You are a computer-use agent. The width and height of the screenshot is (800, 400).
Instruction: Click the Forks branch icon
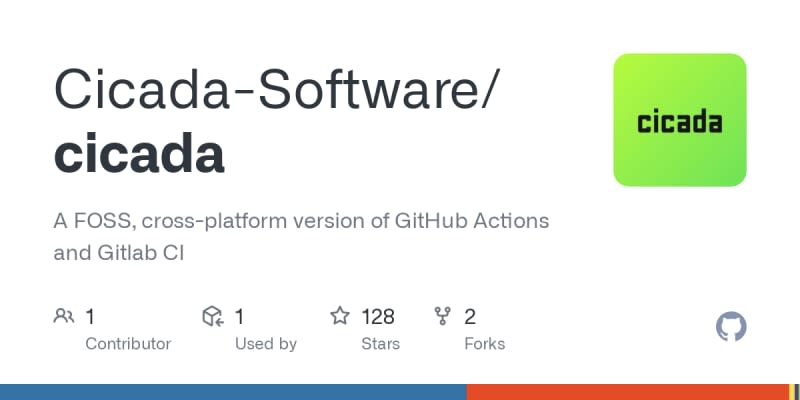(443, 317)
